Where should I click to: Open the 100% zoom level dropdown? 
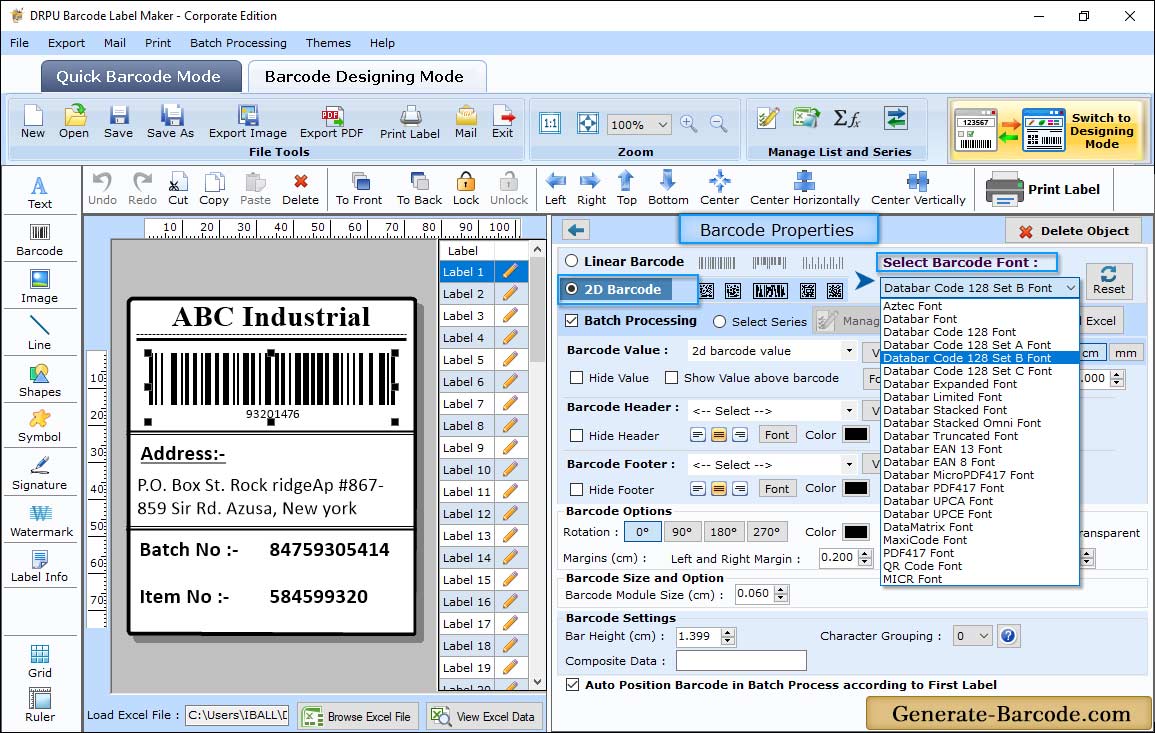point(662,124)
